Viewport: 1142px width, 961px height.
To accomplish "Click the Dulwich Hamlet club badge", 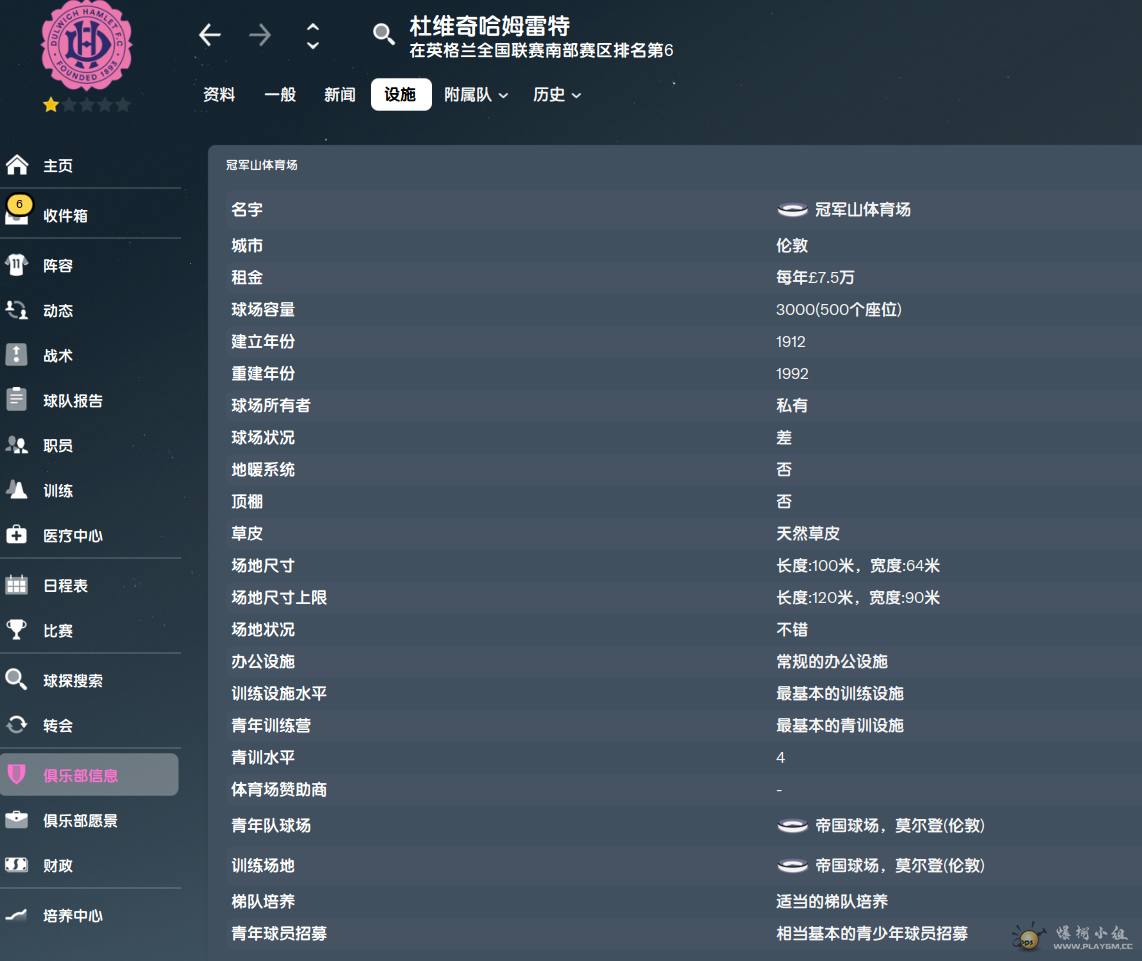I will pyautogui.click(x=87, y=45).
